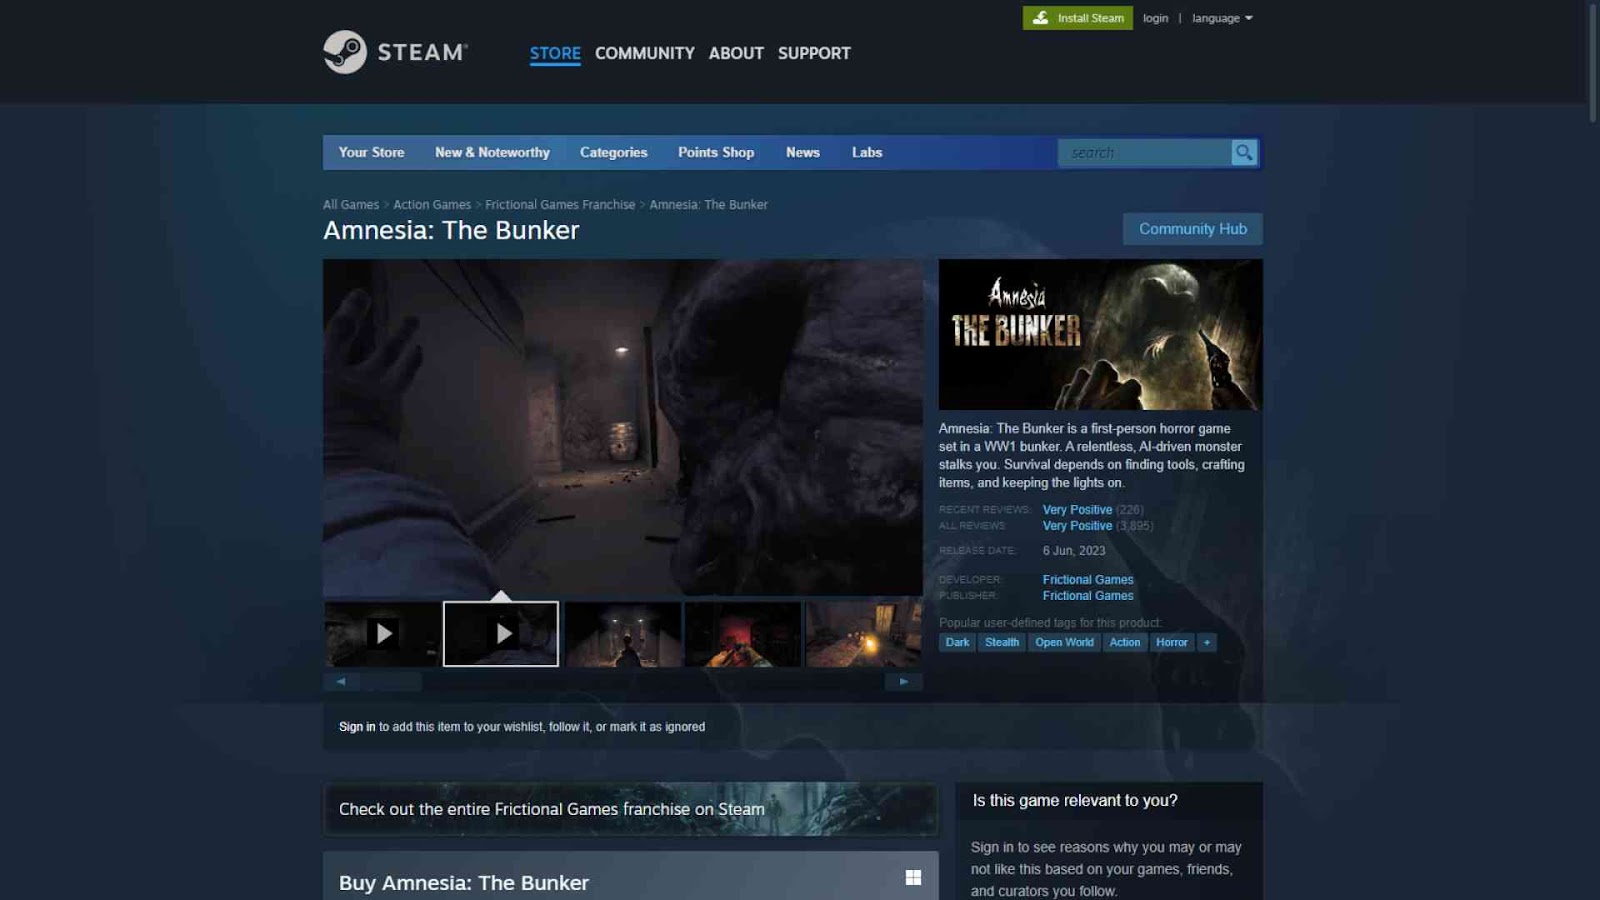Click the main gameplay video player
Viewport: 1600px width, 900px height.
pos(623,428)
